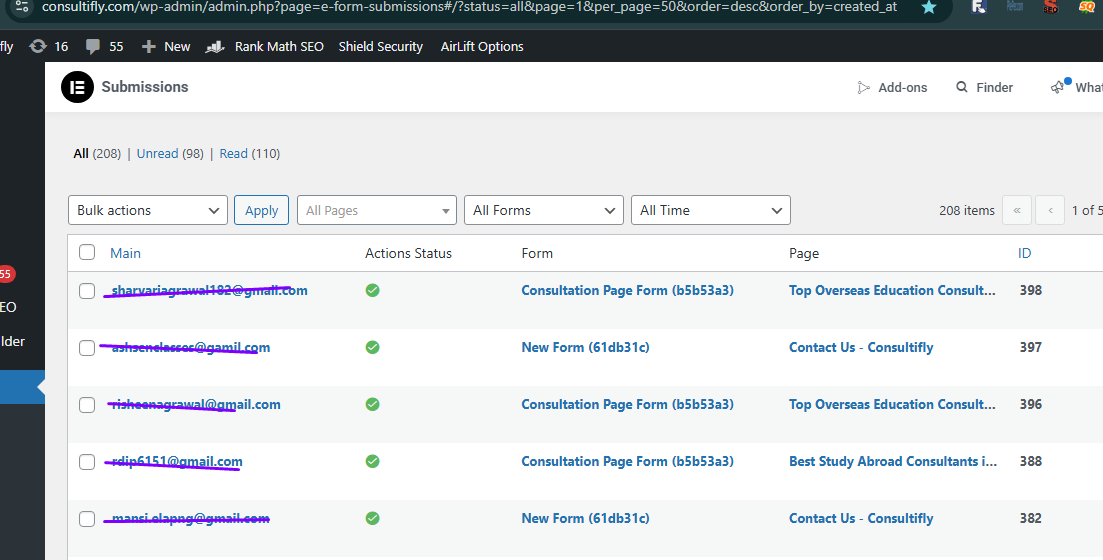Viewport: 1103px width, 560px height.
Task: Click green status checkmark for submission 382
Action: tap(373, 518)
